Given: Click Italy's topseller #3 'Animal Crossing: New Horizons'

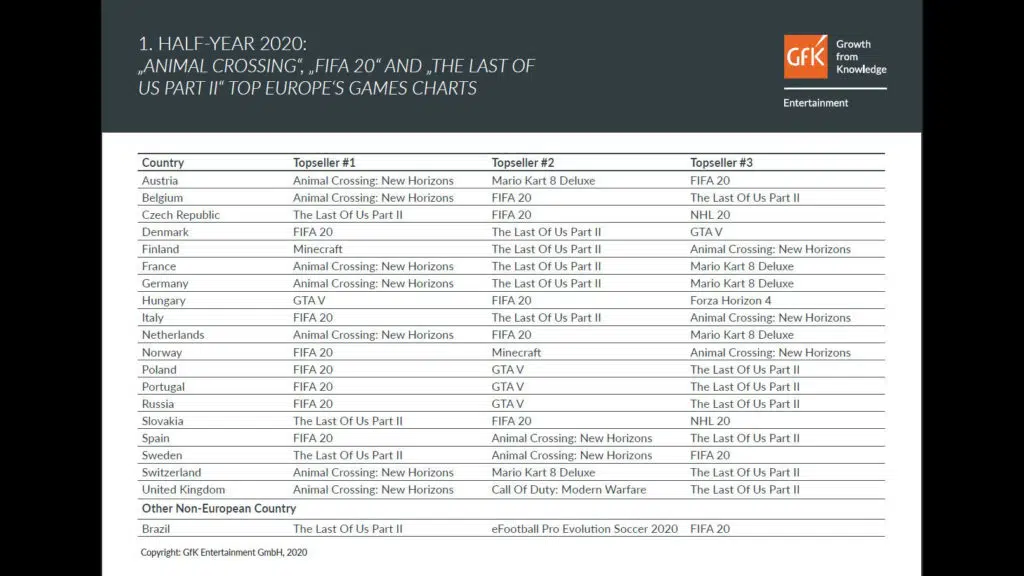Looking at the screenshot, I should point(770,317).
